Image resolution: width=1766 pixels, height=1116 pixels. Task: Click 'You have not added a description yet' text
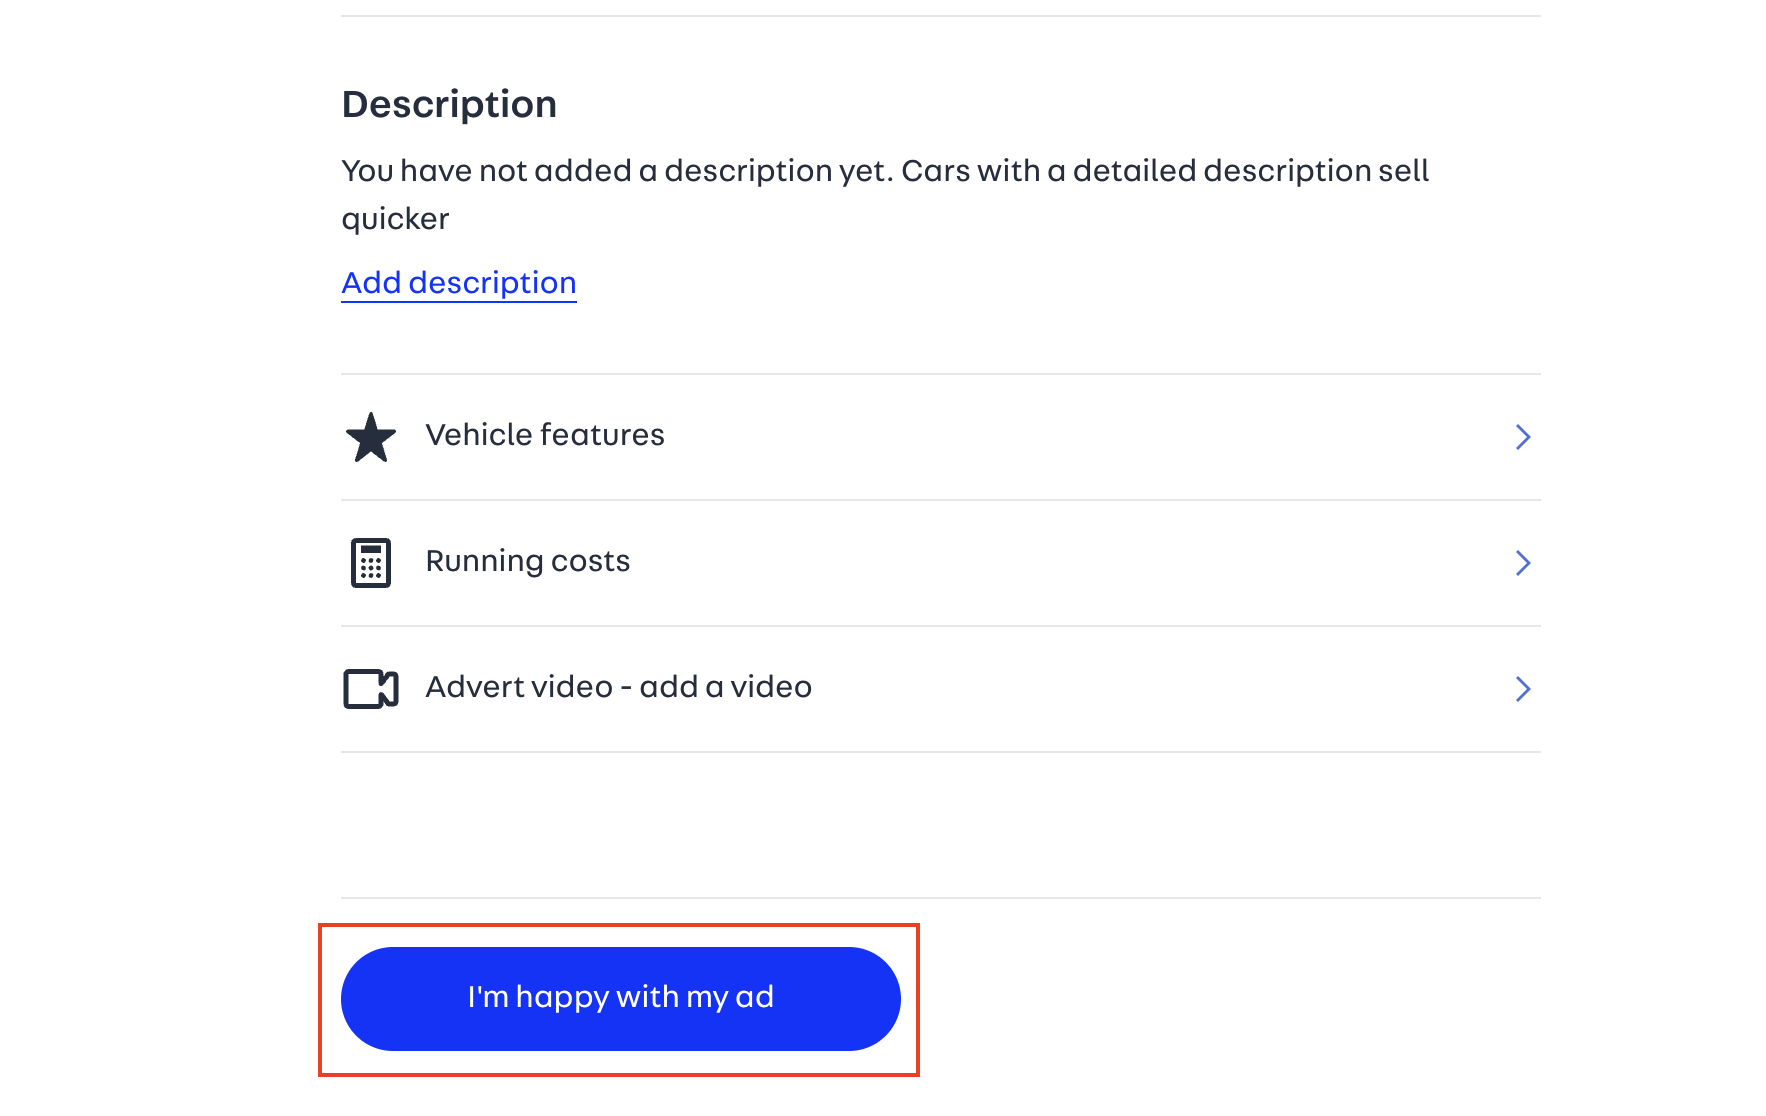[x=615, y=171]
